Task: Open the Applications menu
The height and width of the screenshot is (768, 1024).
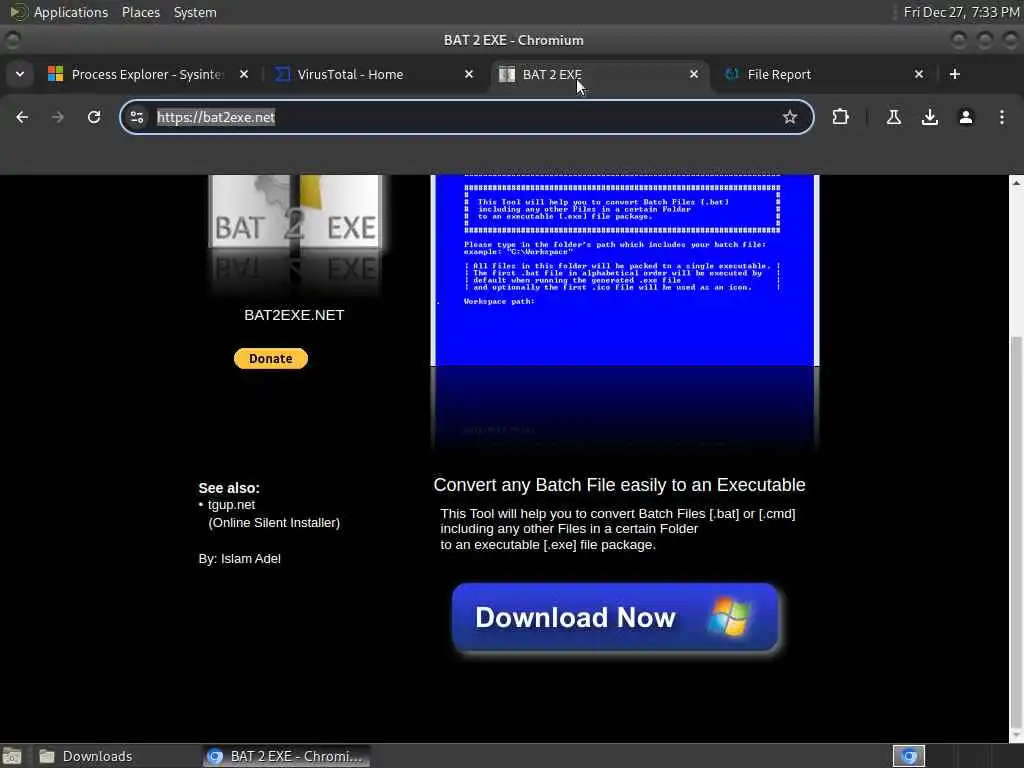Action: (x=71, y=12)
